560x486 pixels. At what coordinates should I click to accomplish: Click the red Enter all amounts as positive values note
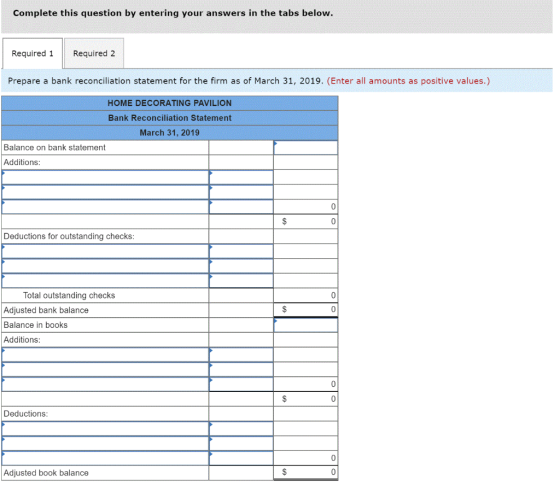(x=408, y=81)
